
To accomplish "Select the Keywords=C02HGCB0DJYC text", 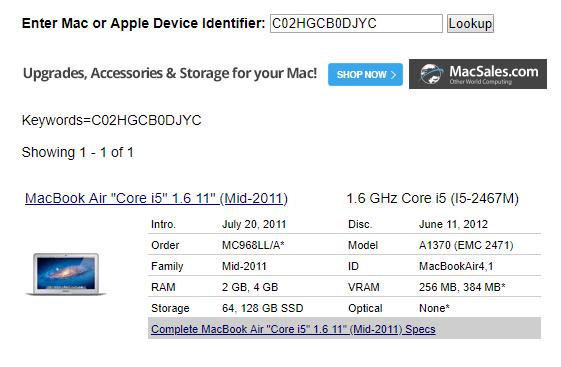I will (112, 120).
